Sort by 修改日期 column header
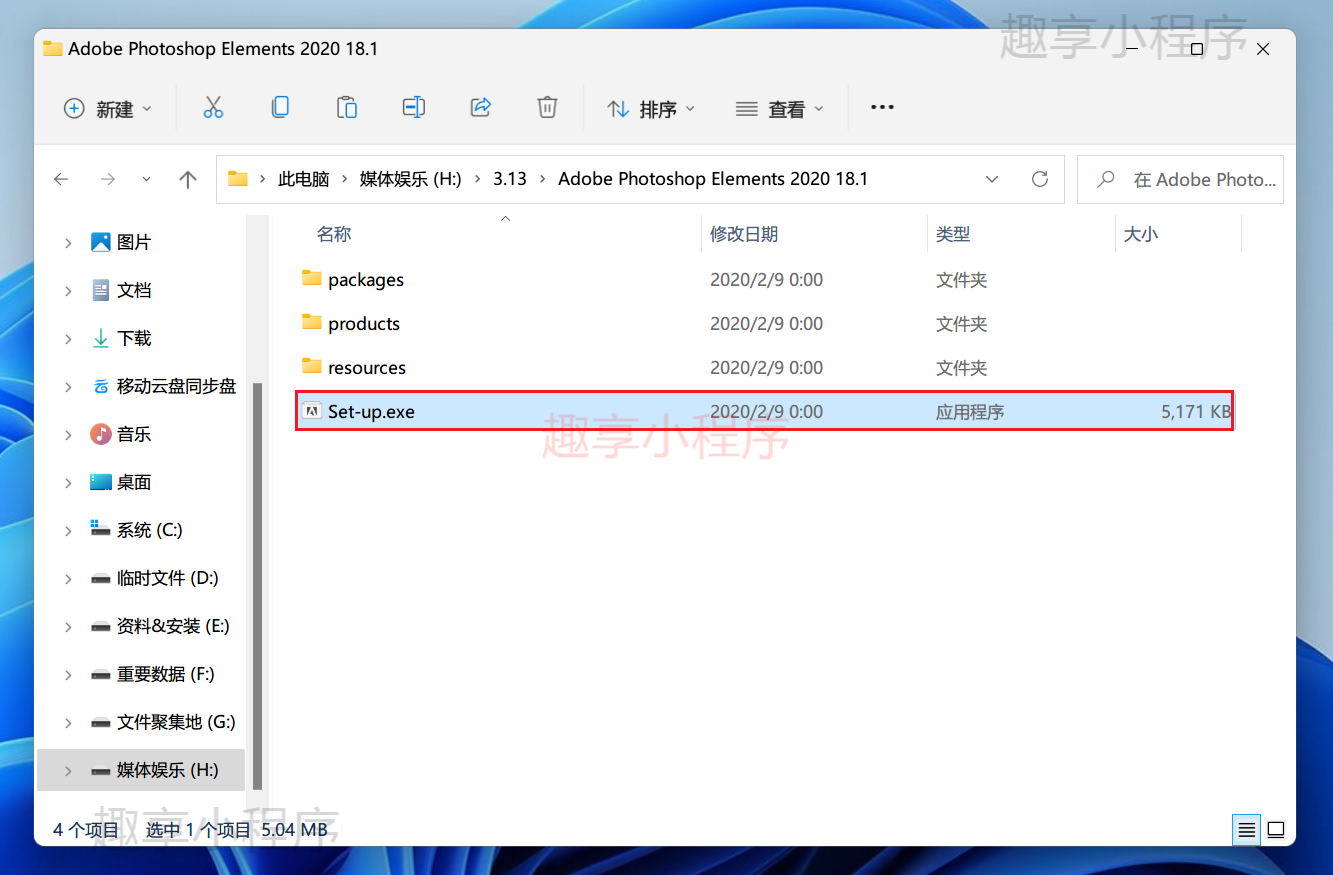The image size is (1333, 875). tap(744, 234)
